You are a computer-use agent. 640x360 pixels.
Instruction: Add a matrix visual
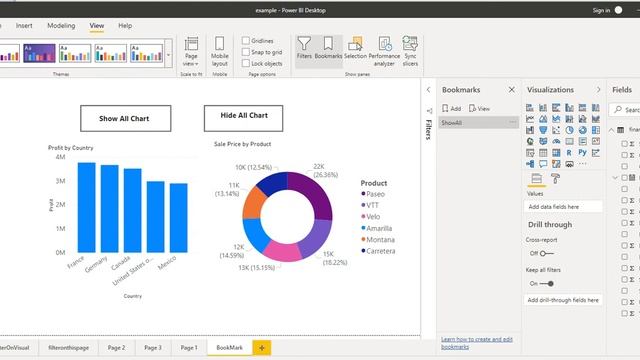[x=556, y=153]
